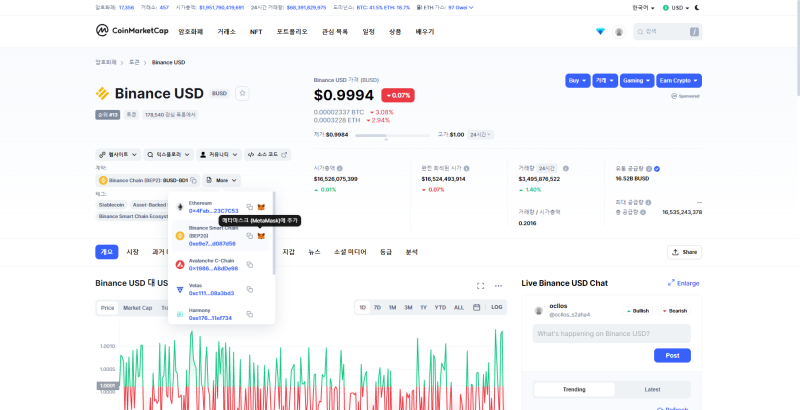Copy the Avalanche C-Chain address
The height and width of the screenshot is (410, 800).
click(x=249, y=265)
